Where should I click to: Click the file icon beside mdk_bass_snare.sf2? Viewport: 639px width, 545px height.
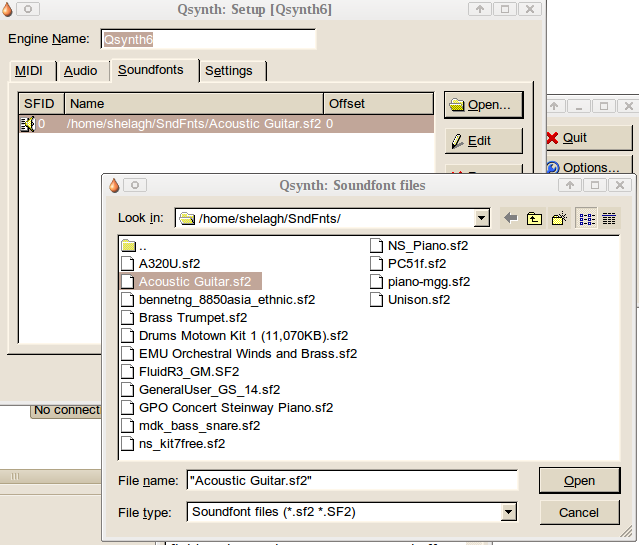click(128, 426)
